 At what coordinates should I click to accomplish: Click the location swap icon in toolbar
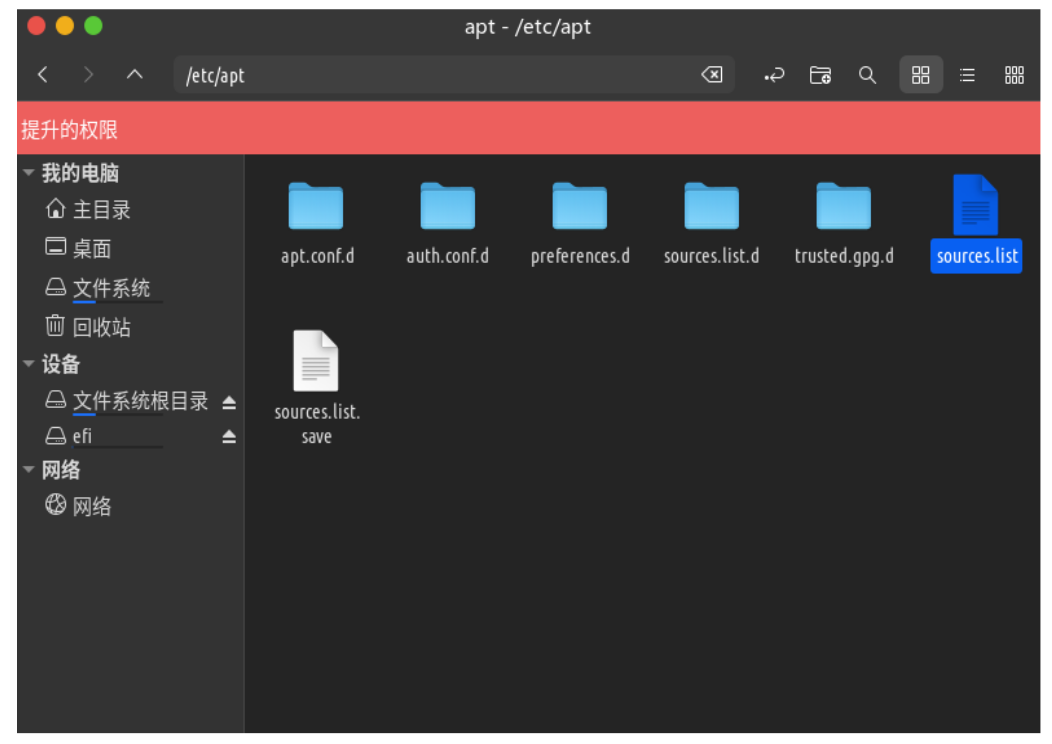(773, 74)
